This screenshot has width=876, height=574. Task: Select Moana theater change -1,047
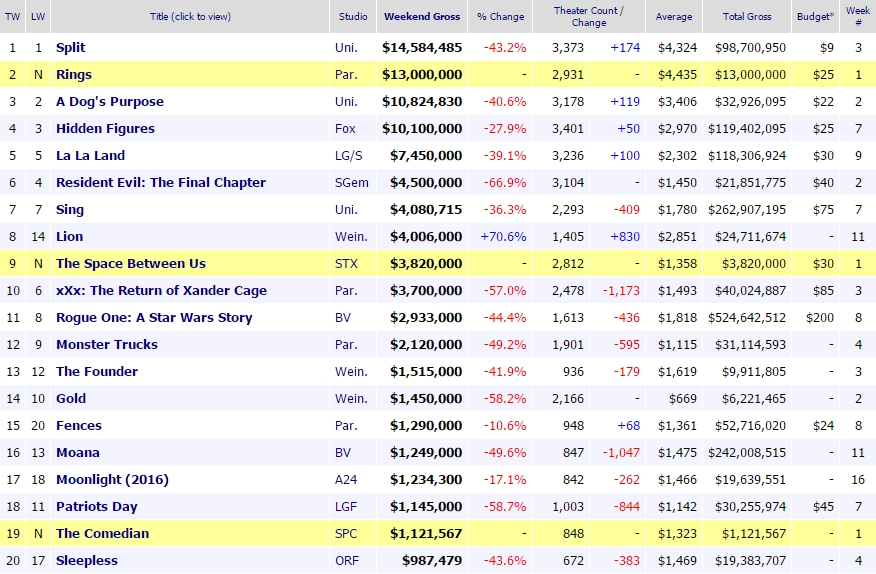pos(621,453)
